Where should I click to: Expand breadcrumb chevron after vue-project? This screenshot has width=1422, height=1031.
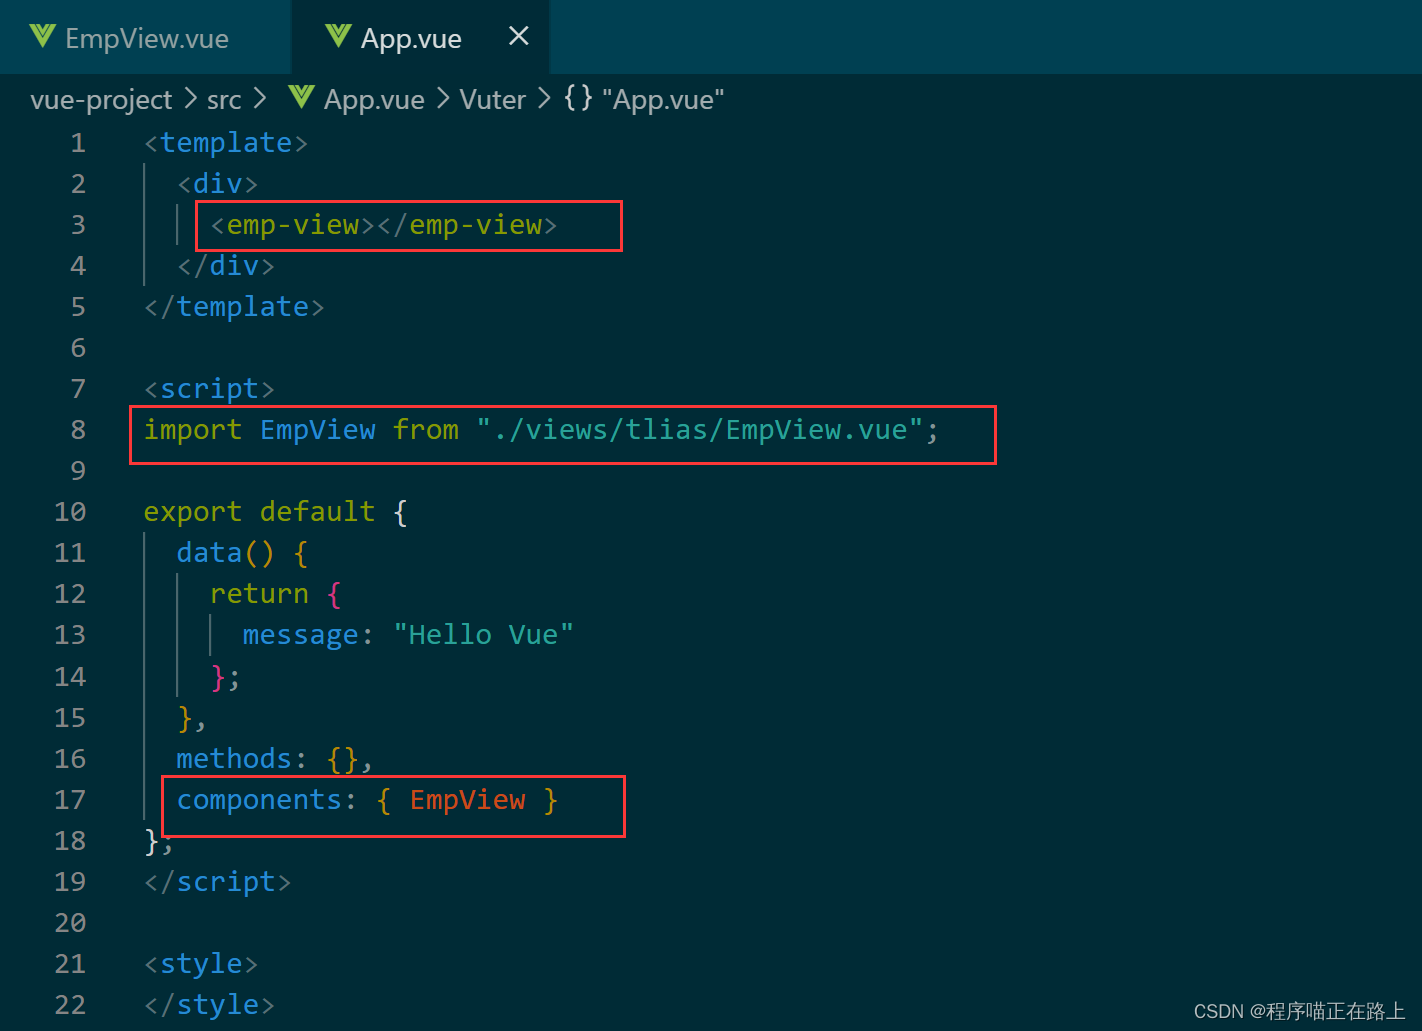coord(190,98)
